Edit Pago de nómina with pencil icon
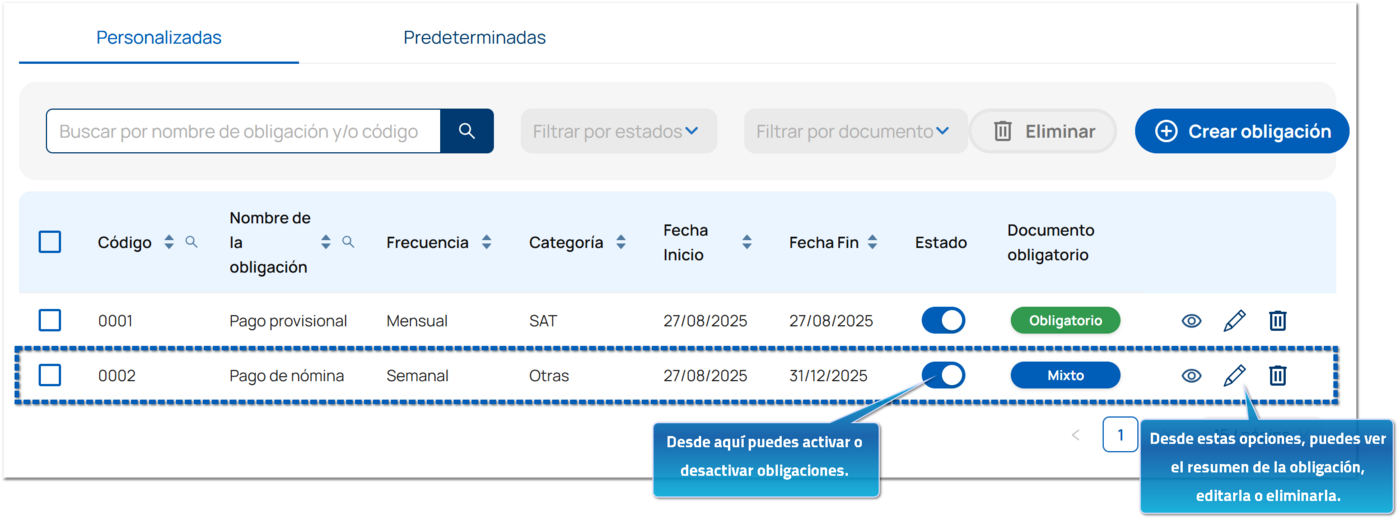Screen dimensions: 1400x520 pyautogui.click(x=1235, y=375)
